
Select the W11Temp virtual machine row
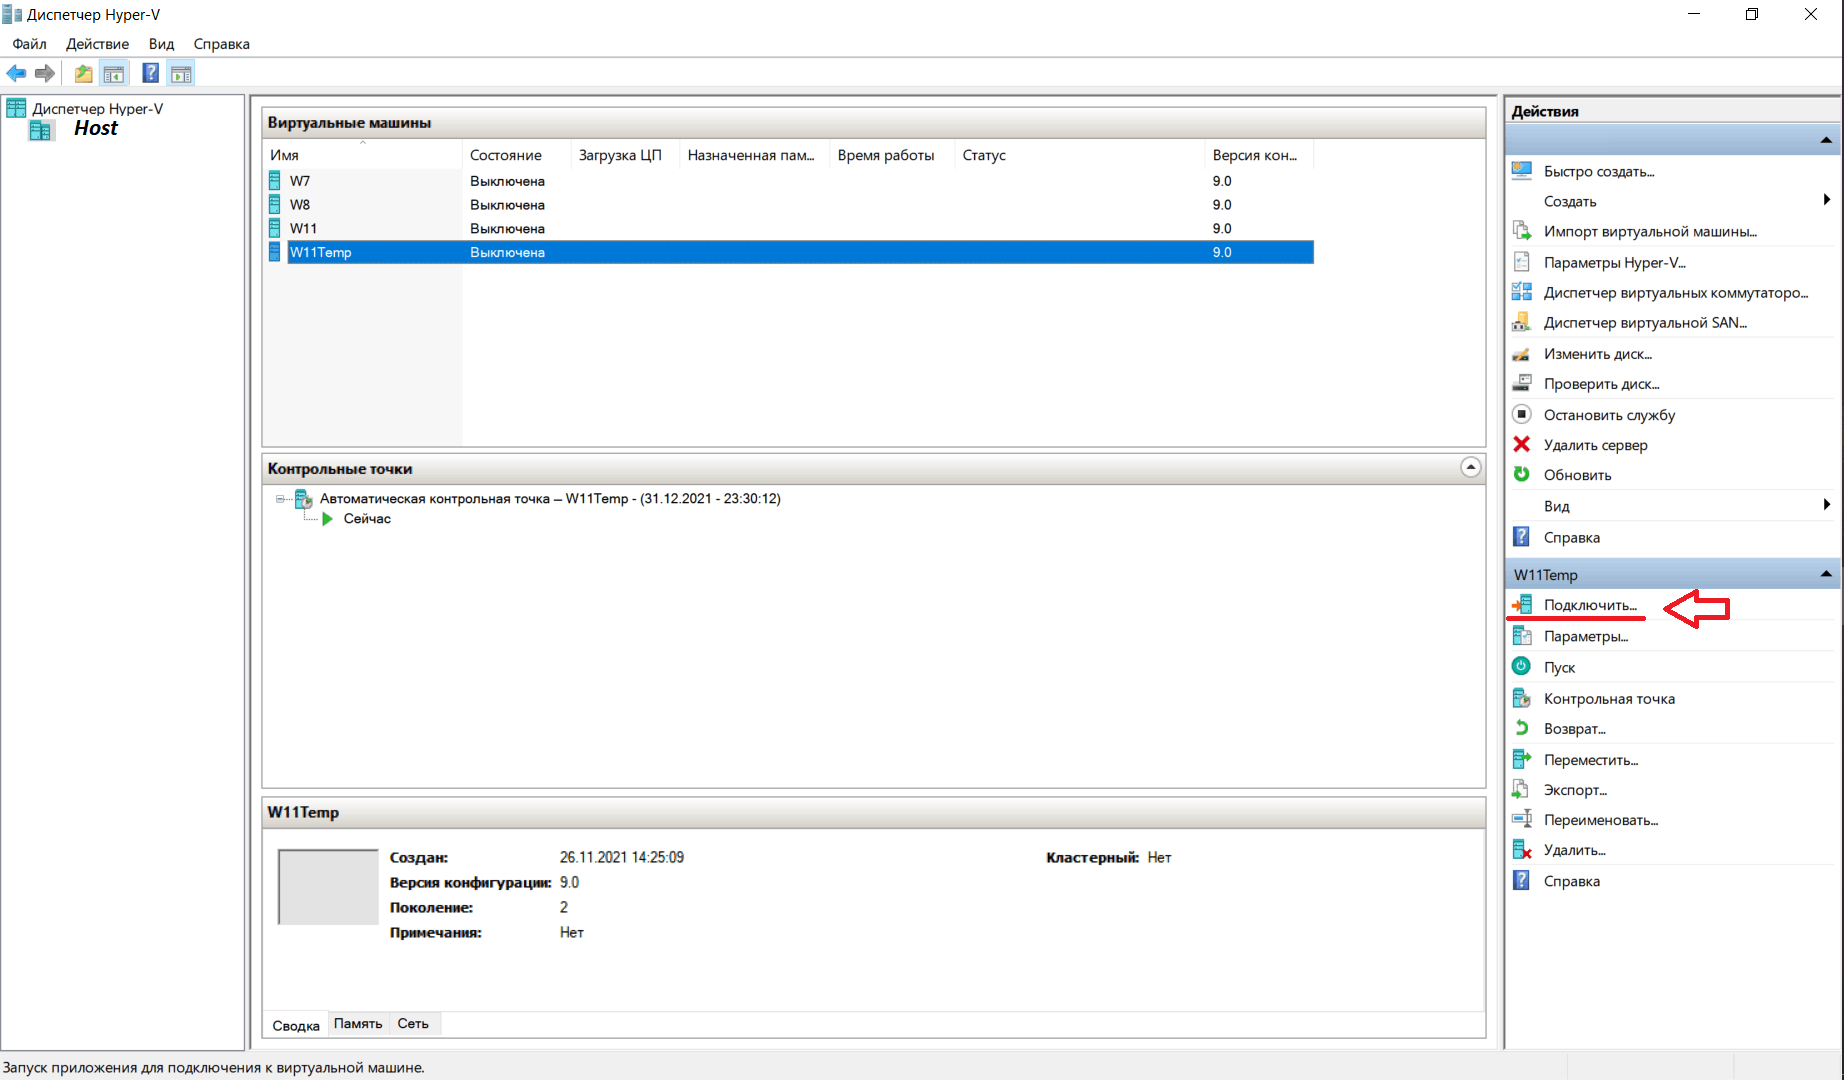[x=790, y=252]
